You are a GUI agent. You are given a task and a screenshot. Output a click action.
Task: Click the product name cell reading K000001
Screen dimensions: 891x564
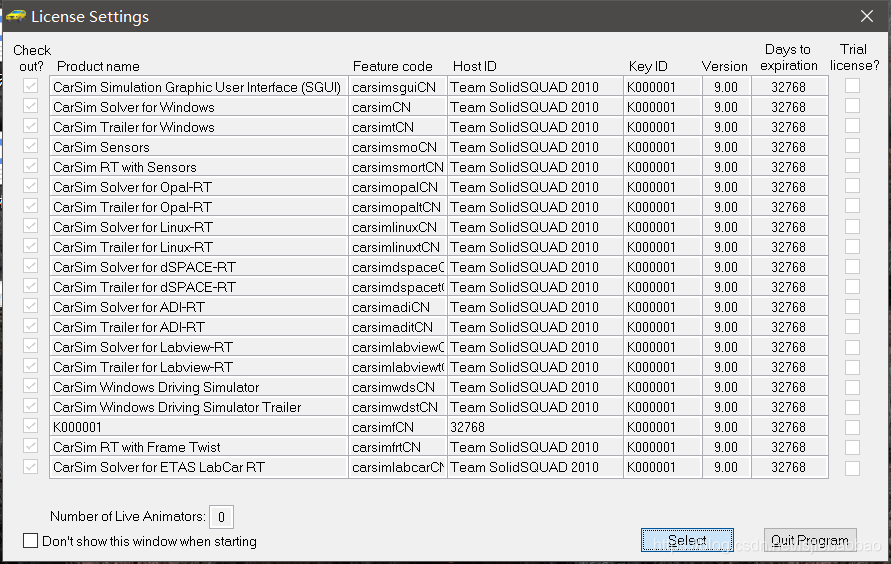pyautogui.click(x=199, y=427)
